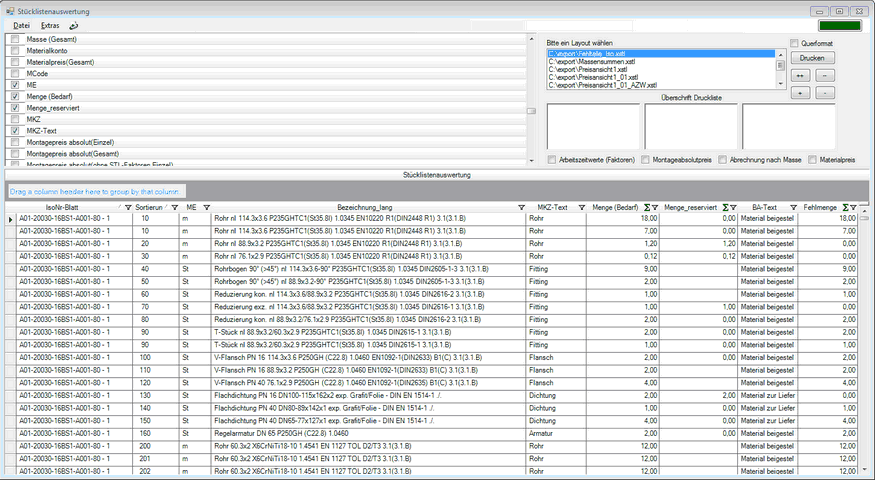Uncheck the Menge (Bedarf) field checkbox
This screenshot has width=875, height=480.
click(15, 96)
